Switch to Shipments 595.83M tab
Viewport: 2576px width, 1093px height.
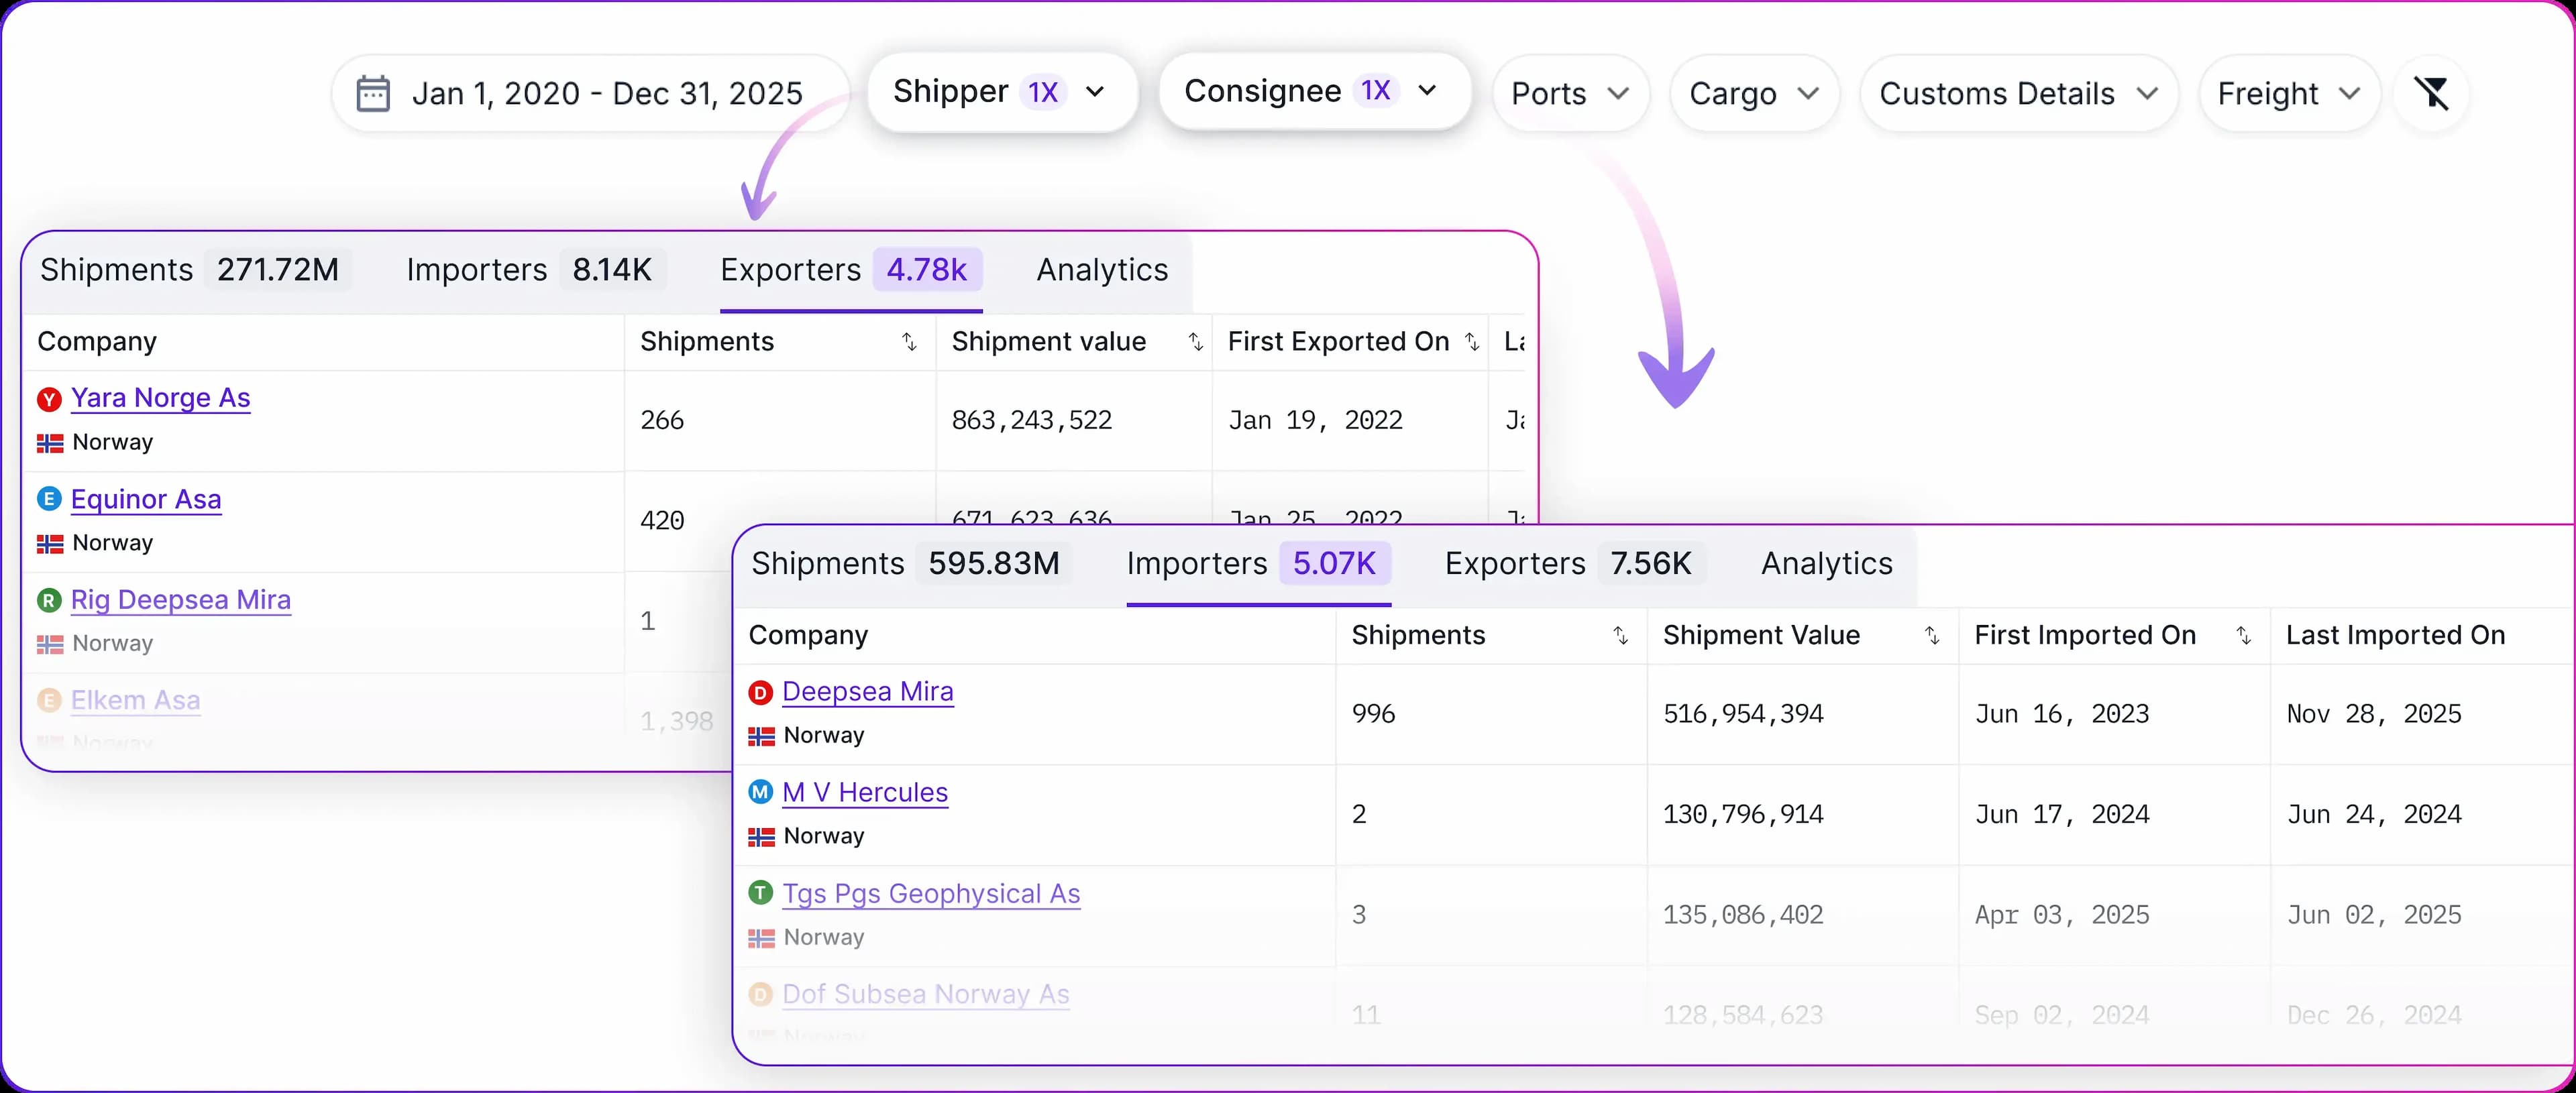pos(911,564)
